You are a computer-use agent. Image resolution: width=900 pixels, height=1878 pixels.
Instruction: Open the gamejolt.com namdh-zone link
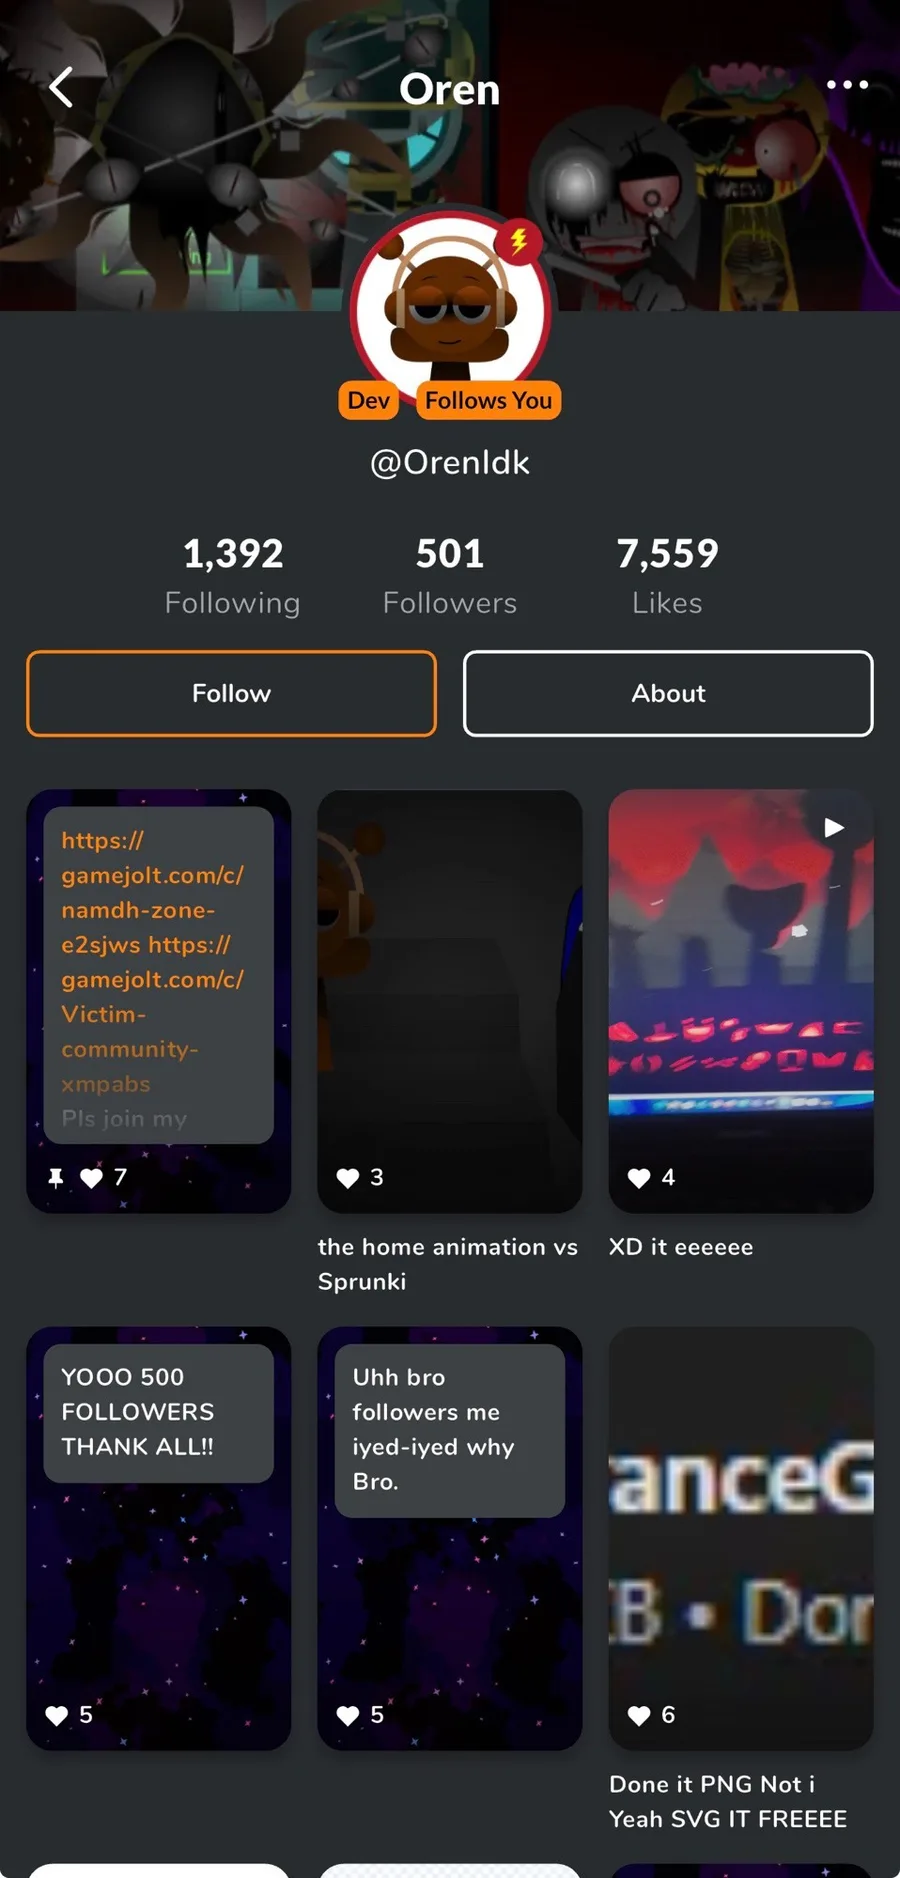(x=152, y=892)
